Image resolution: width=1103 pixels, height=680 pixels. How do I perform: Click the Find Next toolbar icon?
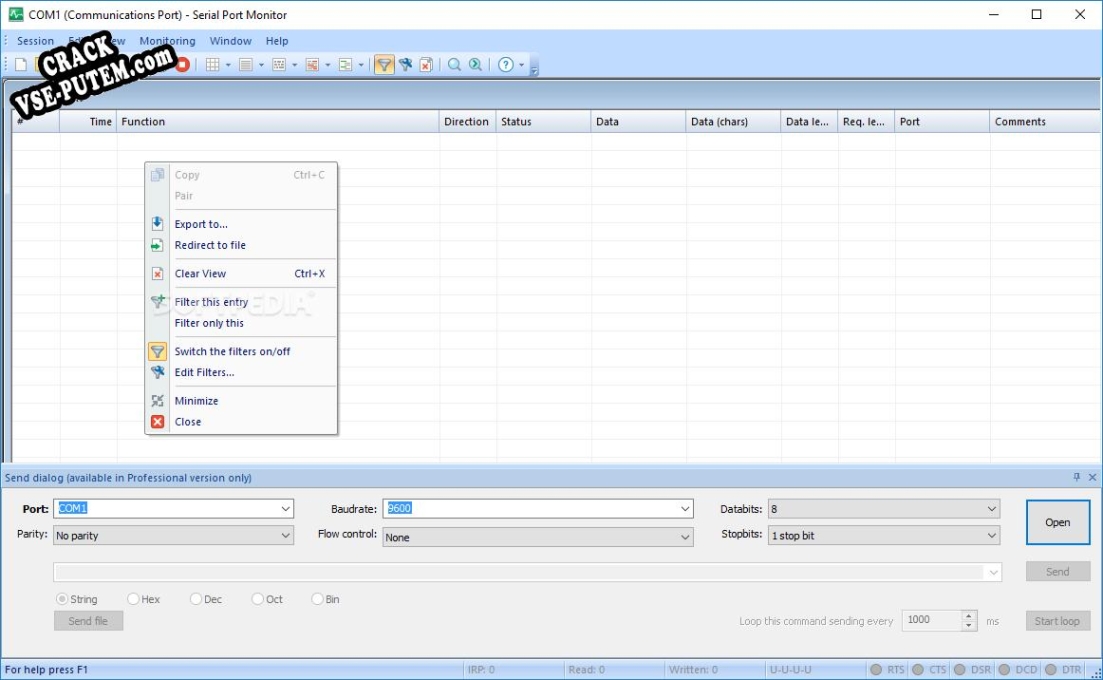click(476, 65)
